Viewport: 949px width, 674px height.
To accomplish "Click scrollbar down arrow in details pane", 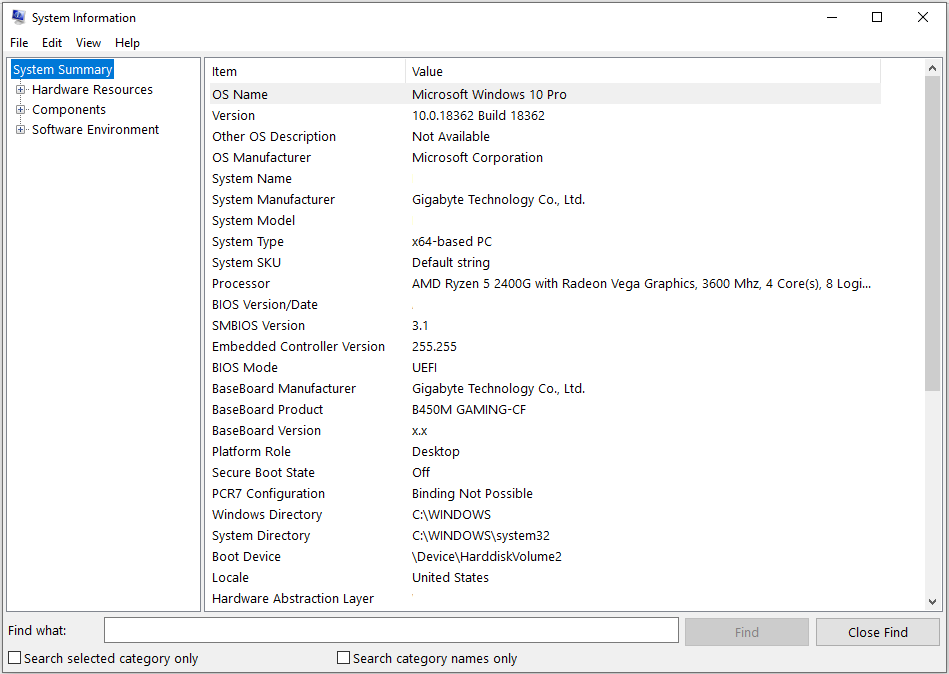I will [932, 601].
